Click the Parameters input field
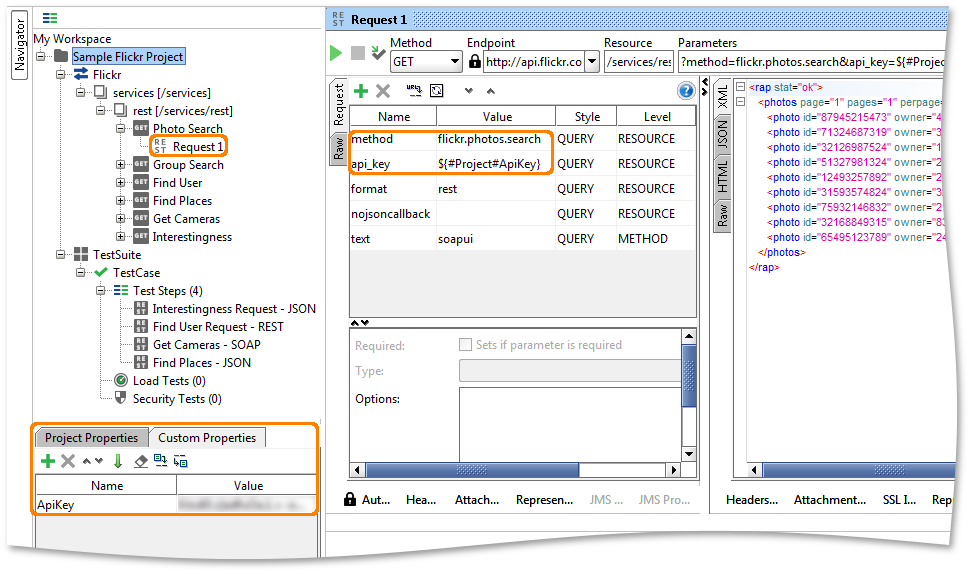The image size is (971, 574). point(812,61)
